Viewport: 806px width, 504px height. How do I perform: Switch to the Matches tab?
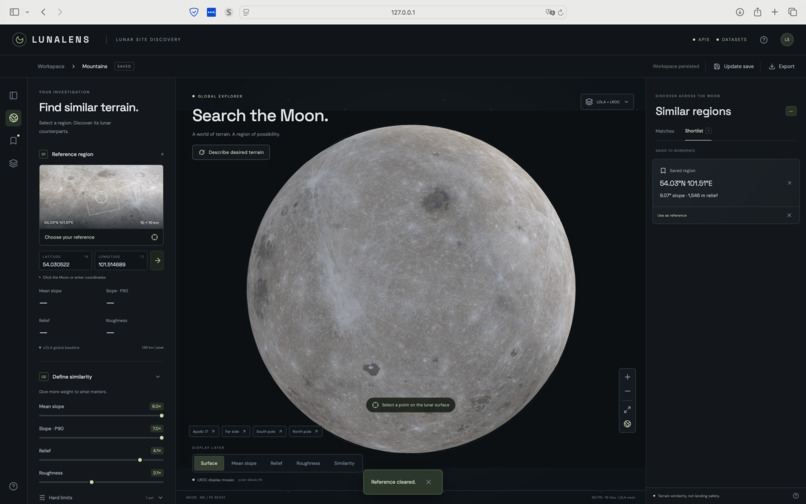tap(665, 131)
